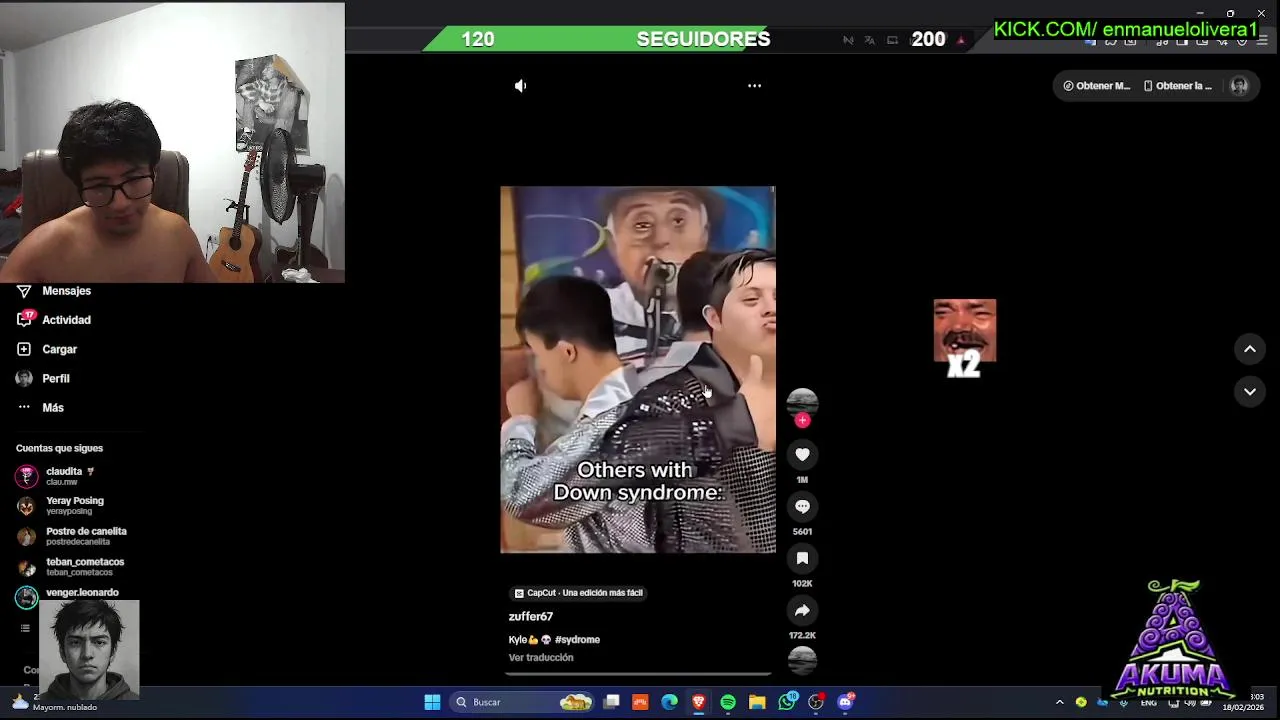Go to the next video with the down arrow
The width and height of the screenshot is (1280, 720).
pyautogui.click(x=1250, y=392)
